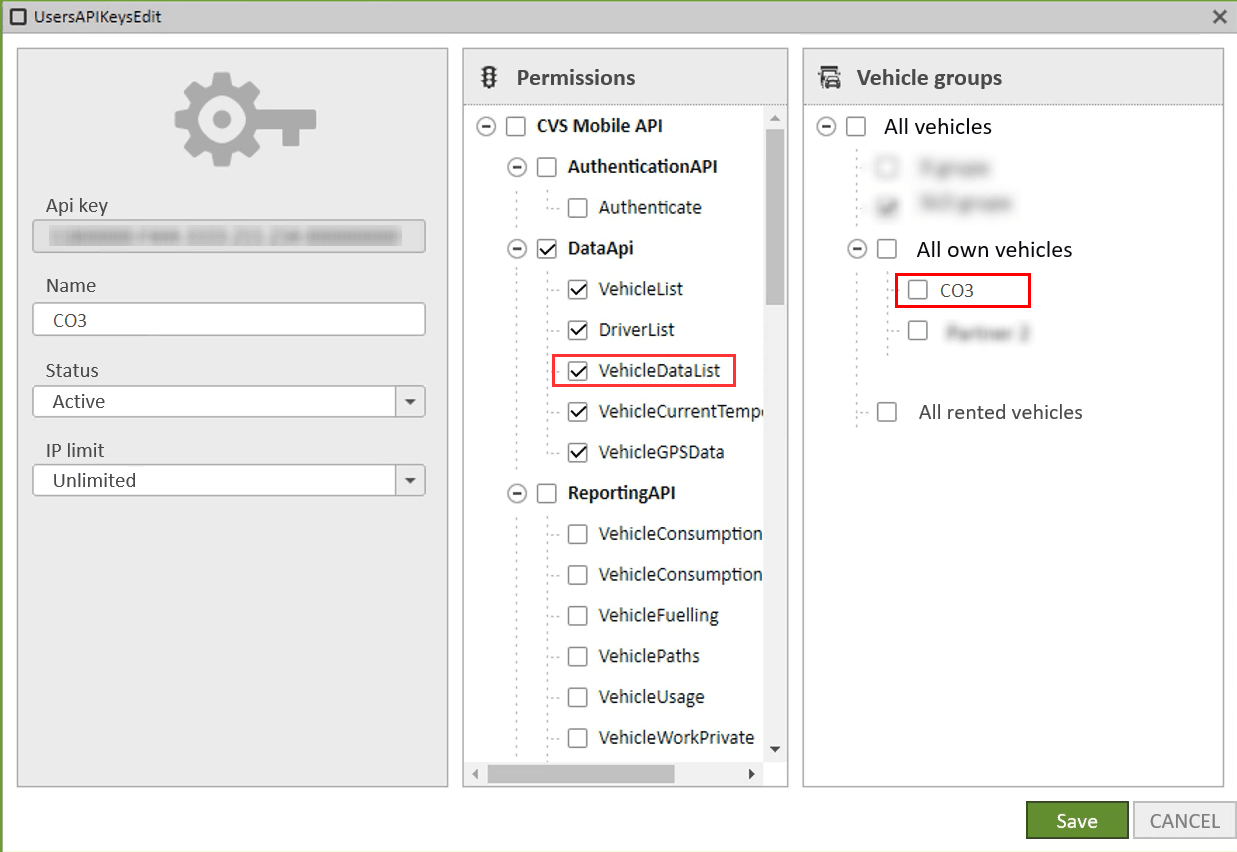Uncheck the VehicleGPSData checkbox
Image resolution: width=1237 pixels, height=852 pixels.
(577, 452)
